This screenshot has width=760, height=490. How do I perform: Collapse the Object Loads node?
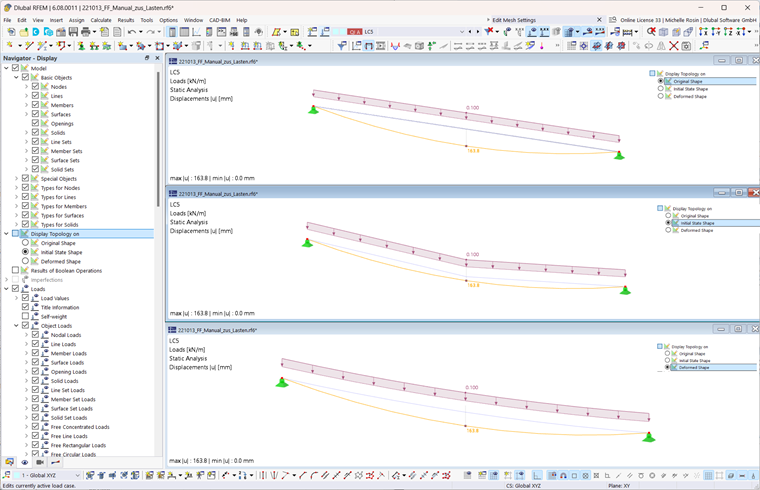click(x=16, y=326)
